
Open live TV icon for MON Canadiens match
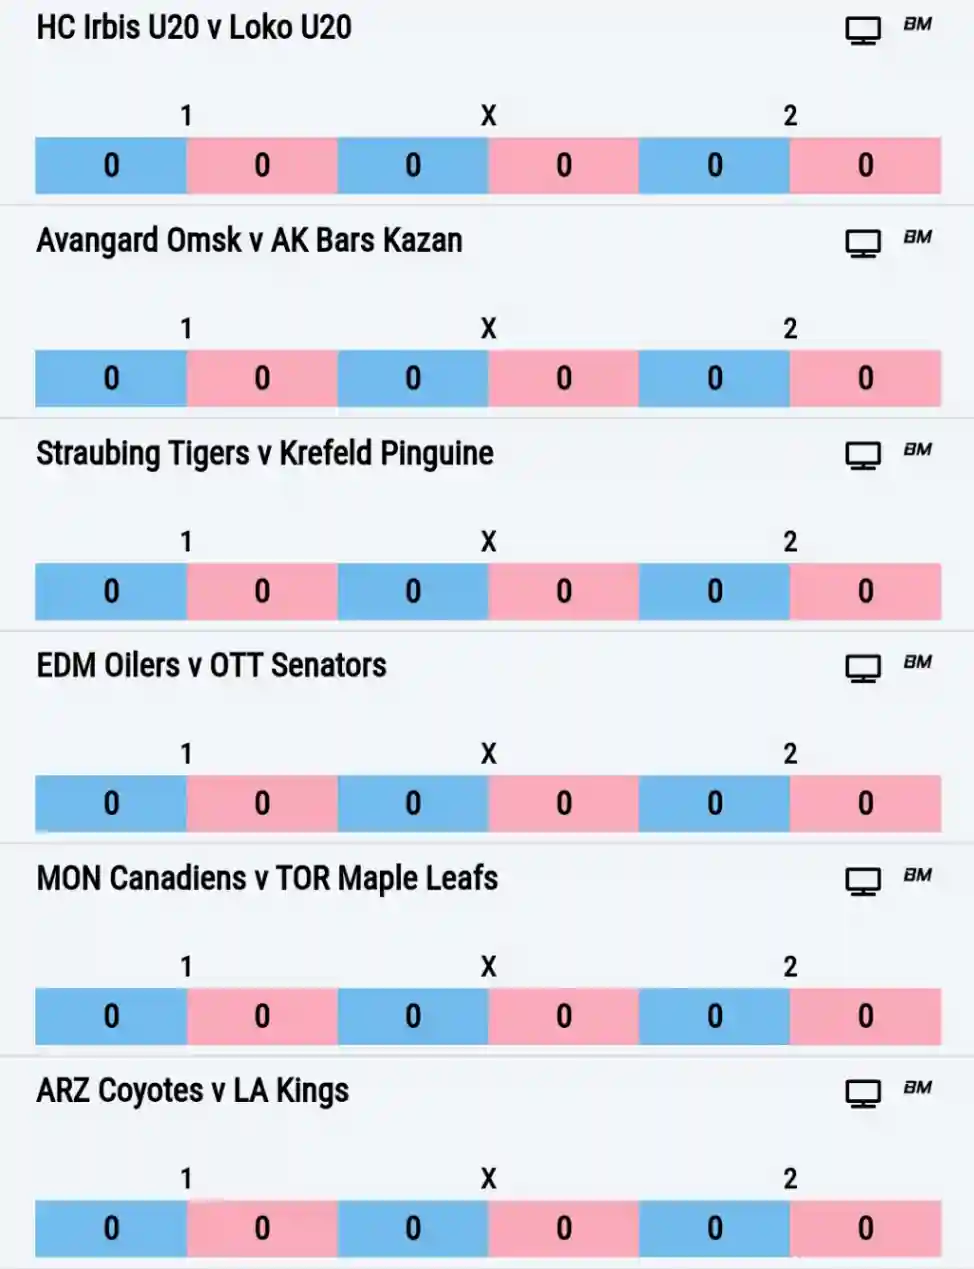(x=863, y=882)
